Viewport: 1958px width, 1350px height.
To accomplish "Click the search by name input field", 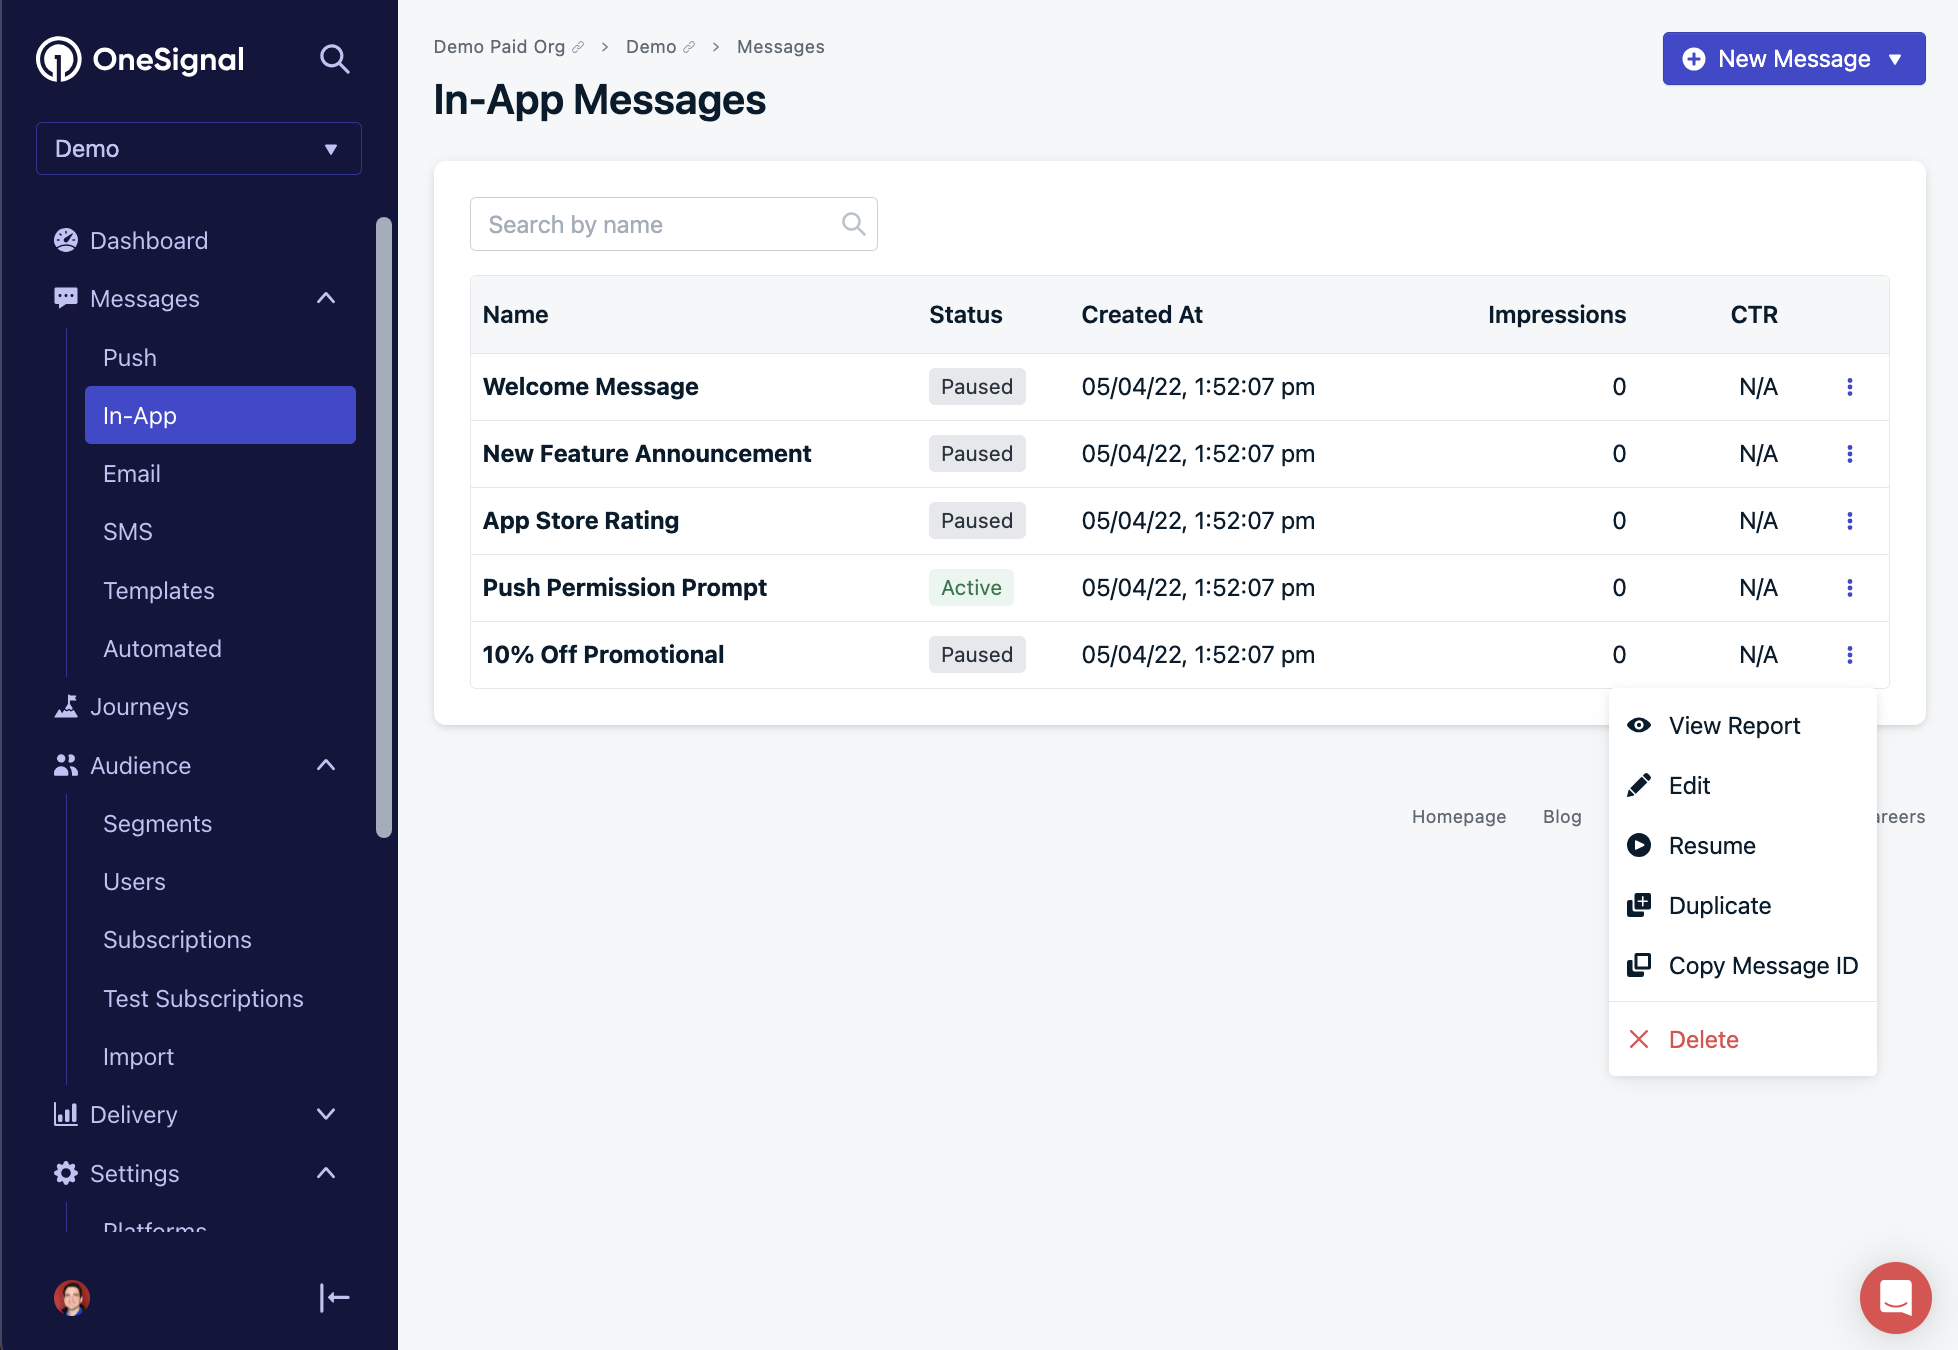I will tap(673, 223).
